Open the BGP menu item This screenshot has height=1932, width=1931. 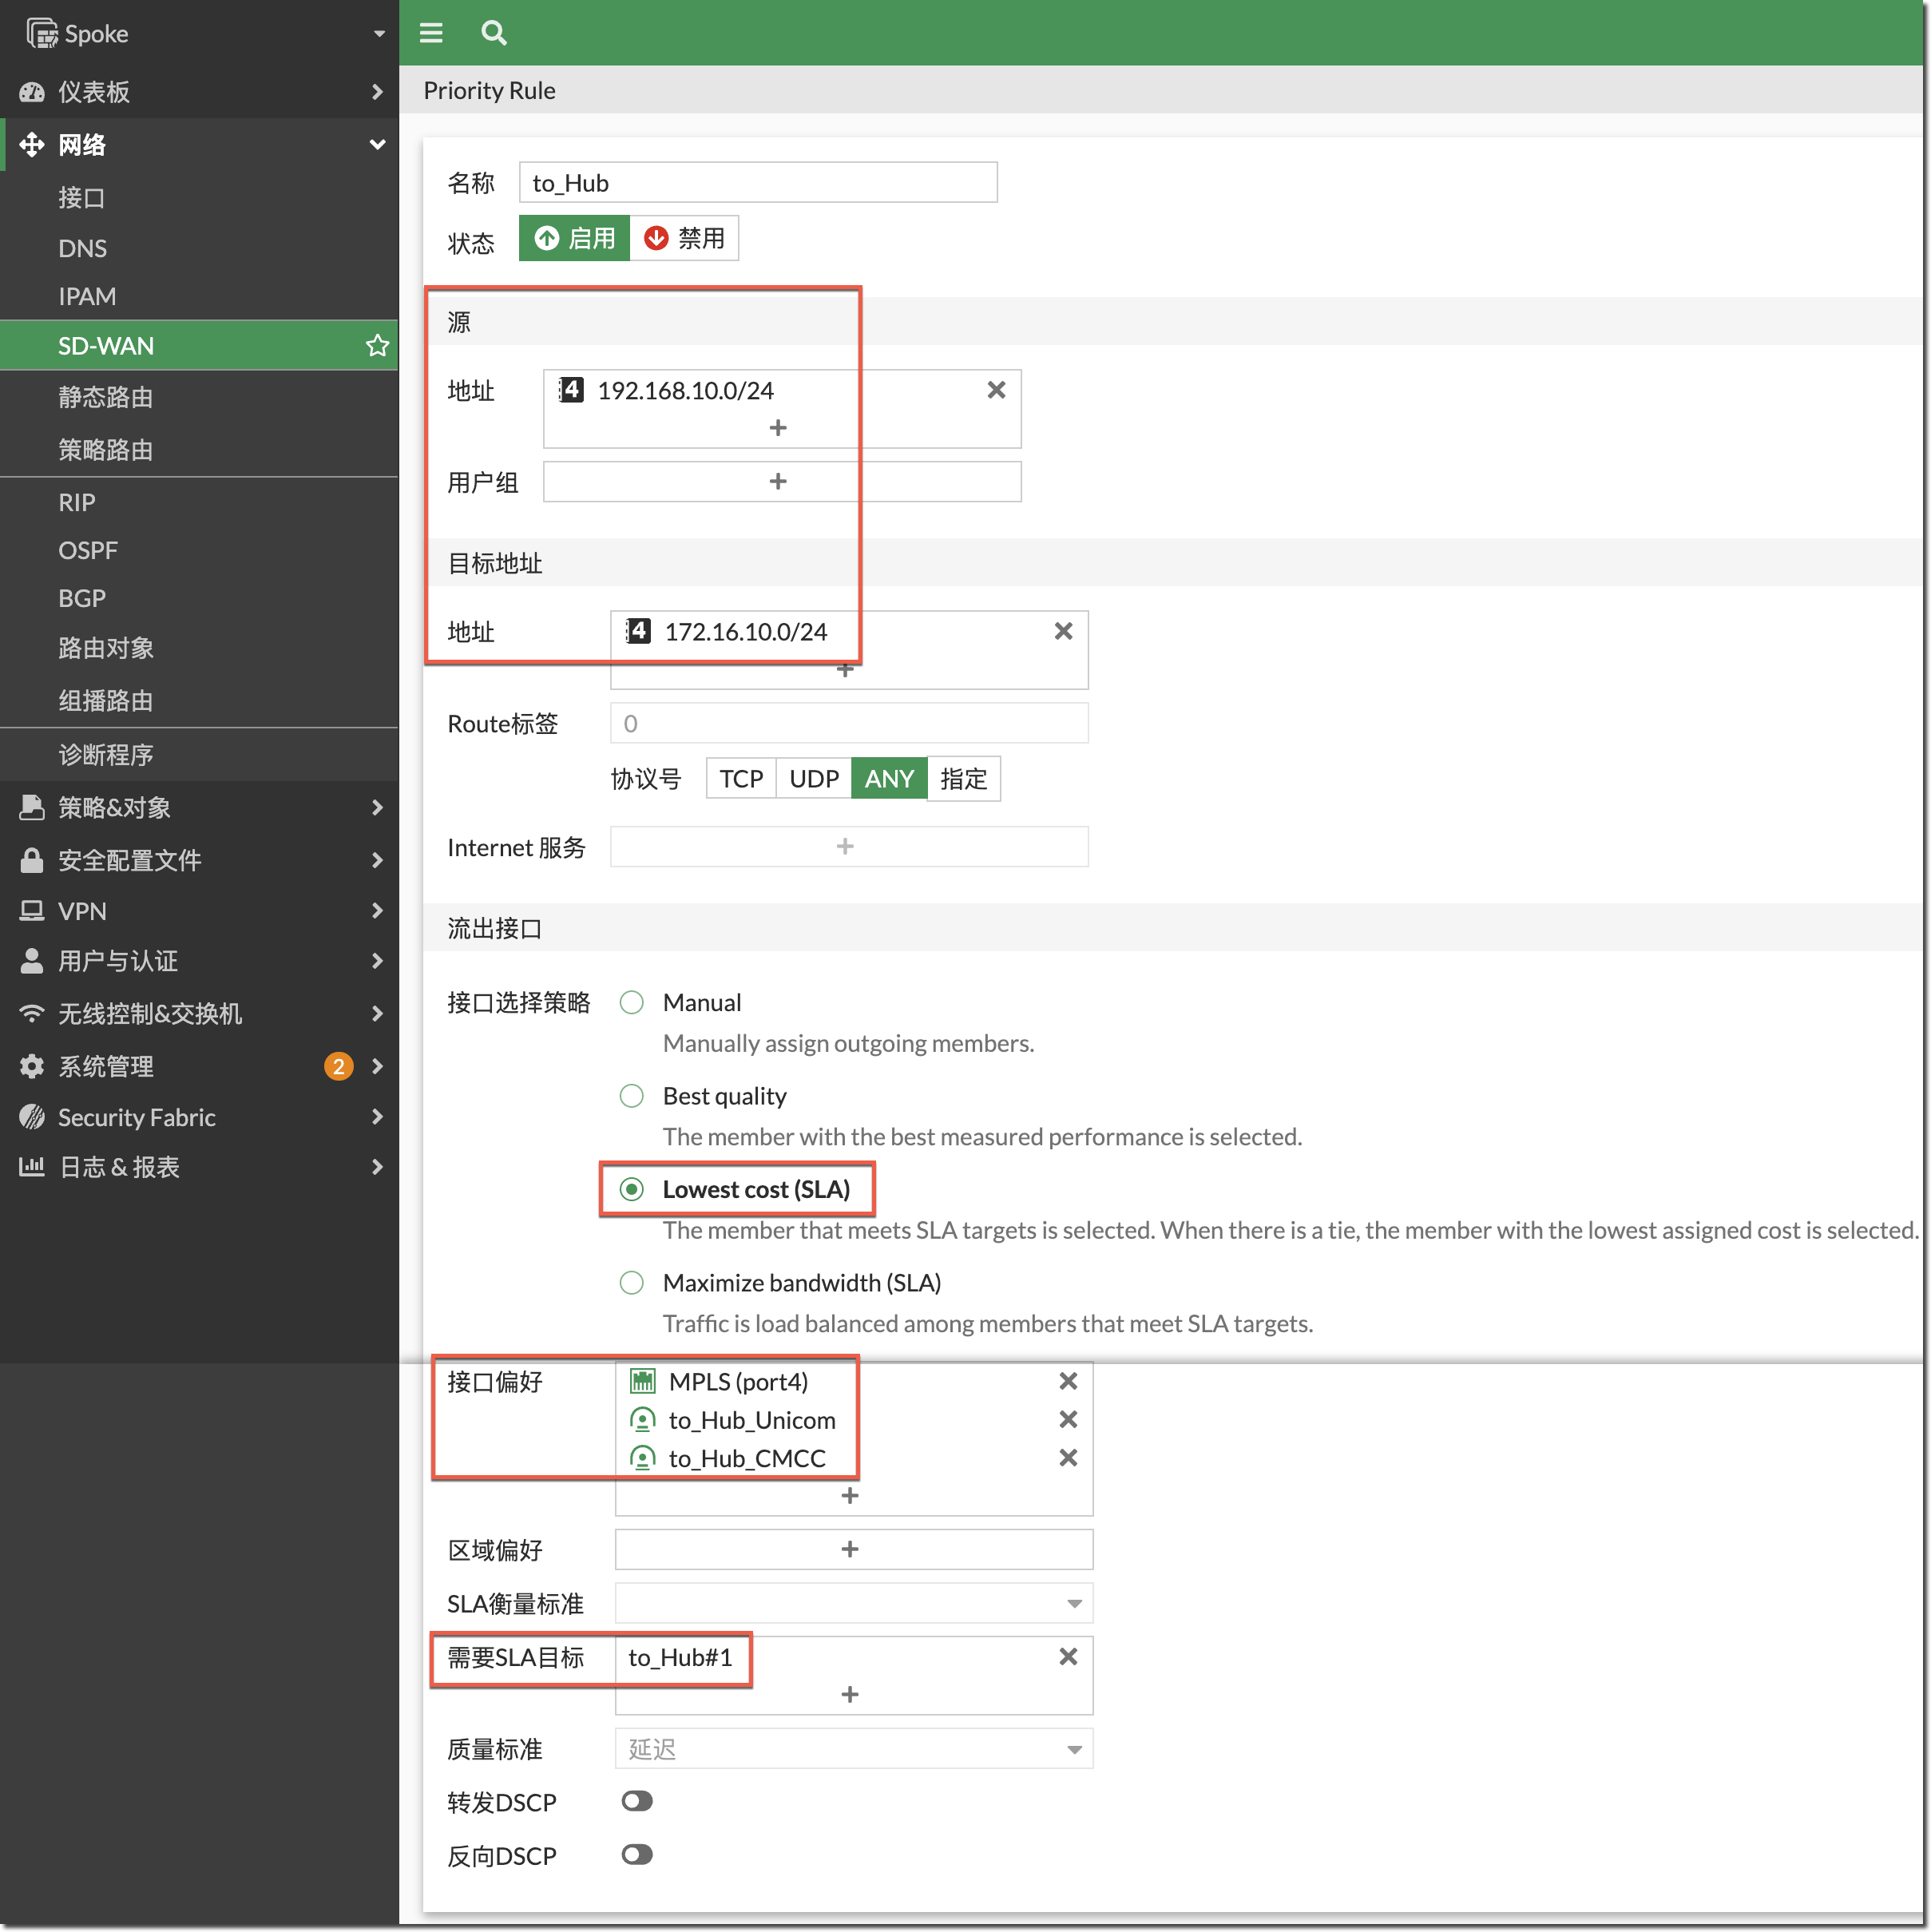[82, 599]
